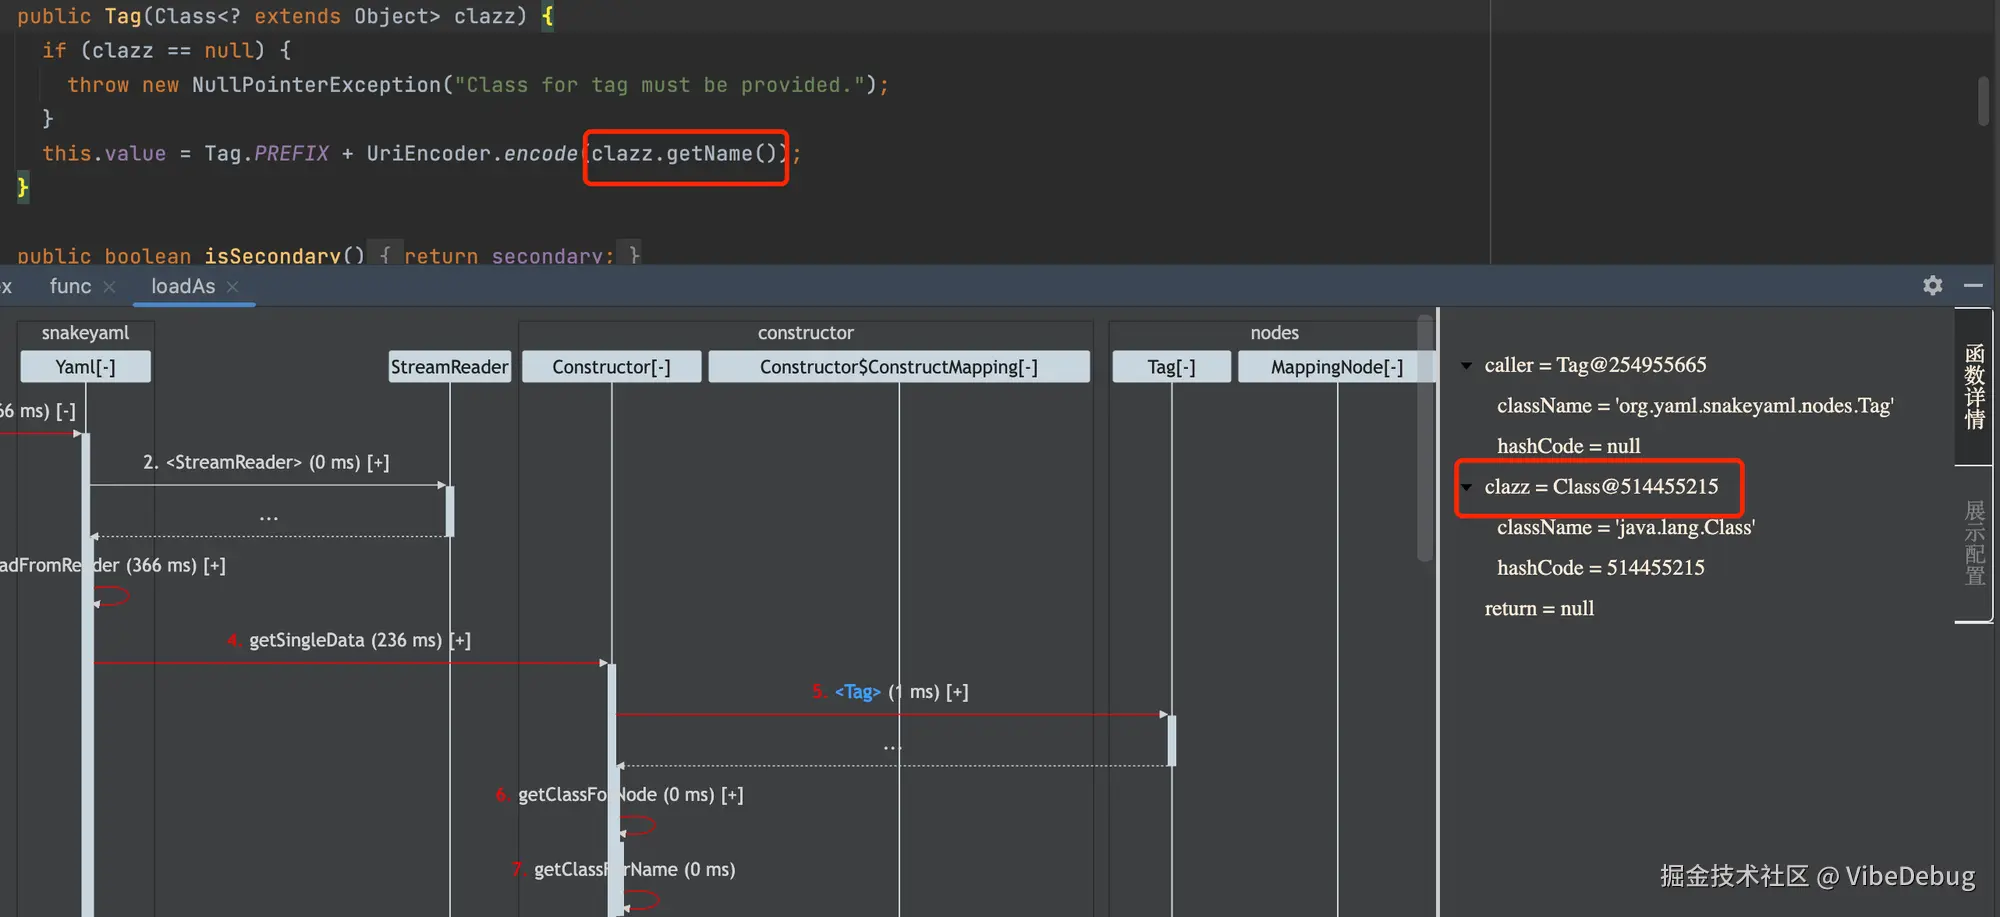Close the loadAs tab
Image resolution: width=2000 pixels, height=917 pixels.
point(232,287)
